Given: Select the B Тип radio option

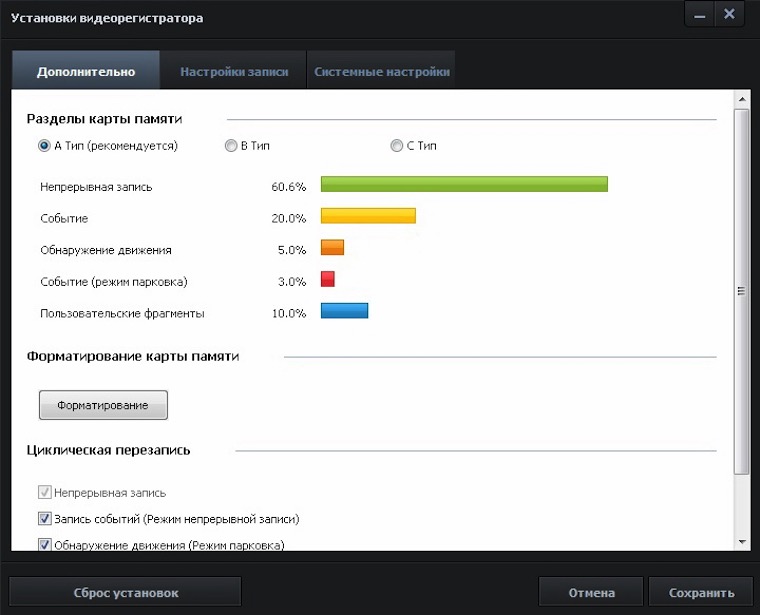Looking at the screenshot, I should click(232, 146).
